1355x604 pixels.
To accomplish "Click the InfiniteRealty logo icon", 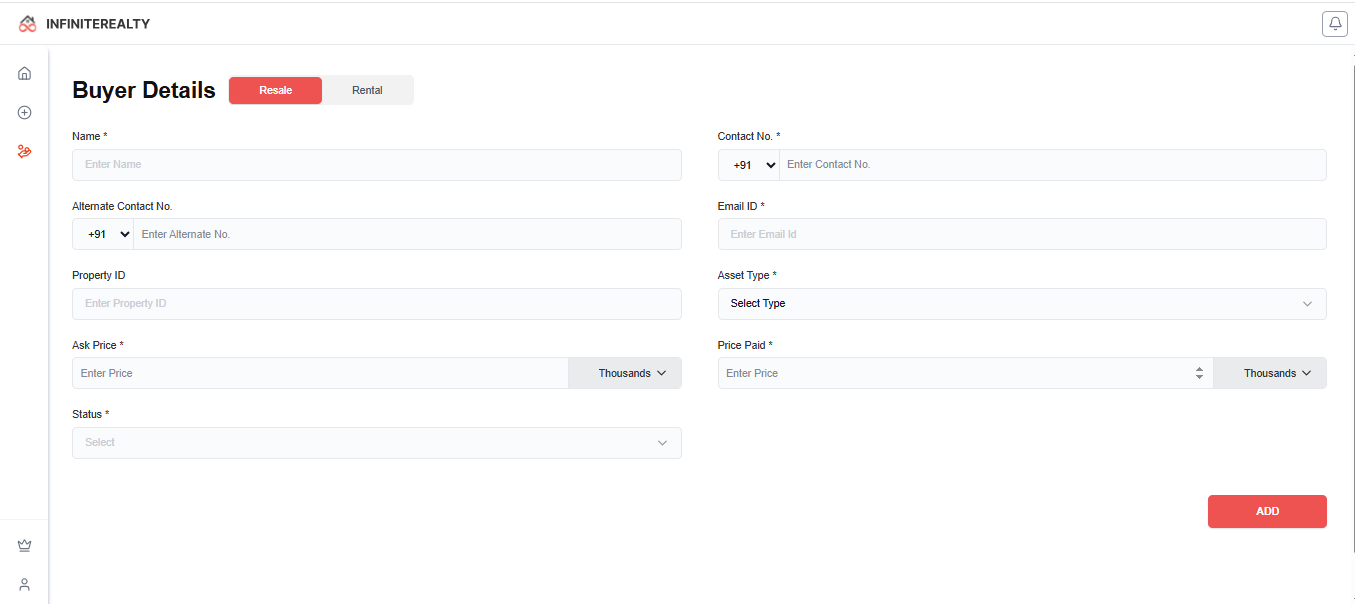I will pyautogui.click(x=28, y=23).
